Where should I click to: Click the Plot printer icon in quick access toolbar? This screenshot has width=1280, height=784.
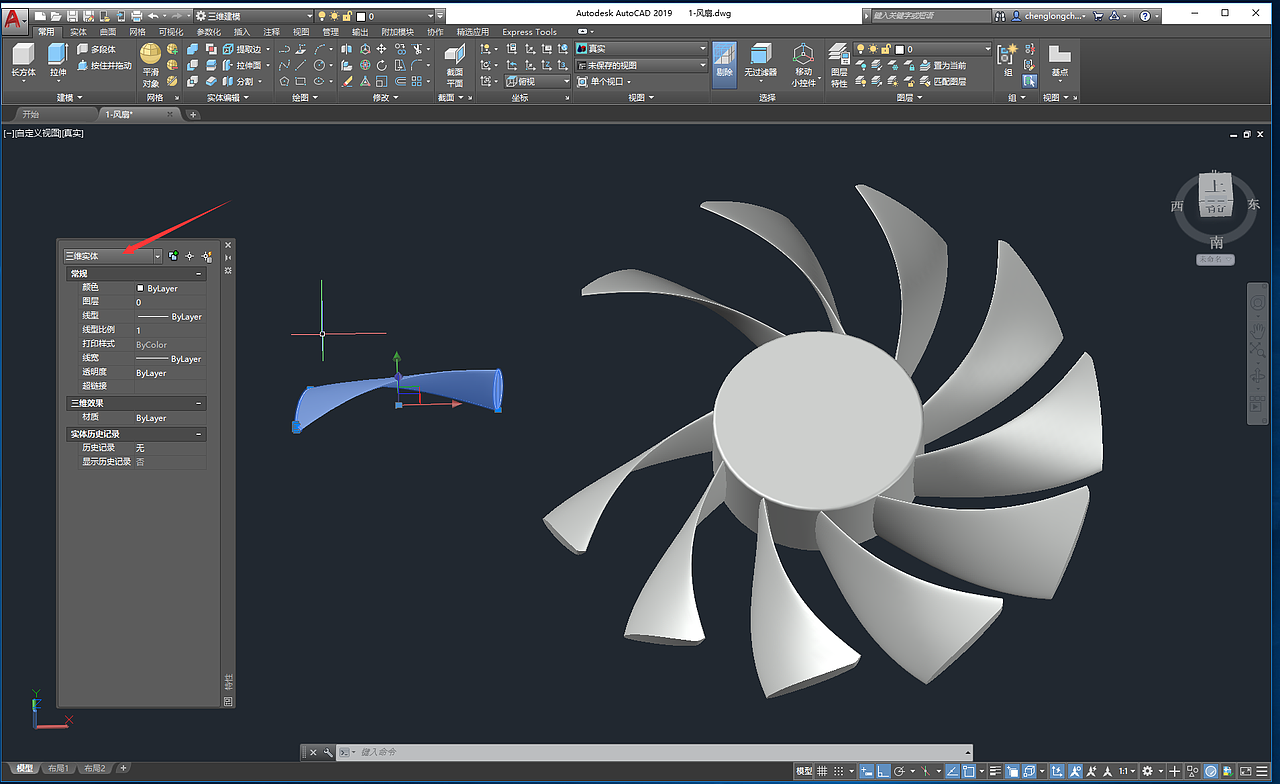(x=136, y=16)
